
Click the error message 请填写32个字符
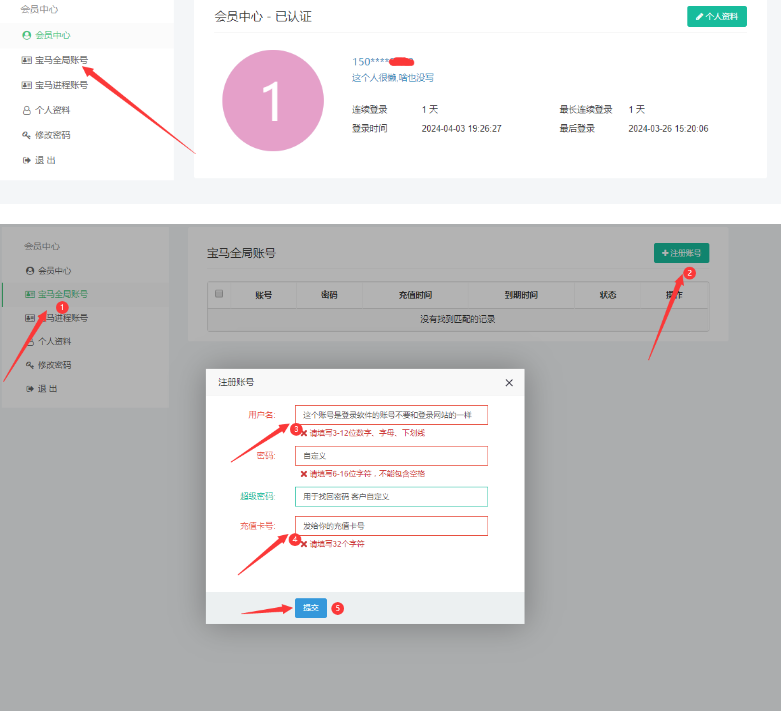[x=337, y=544]
